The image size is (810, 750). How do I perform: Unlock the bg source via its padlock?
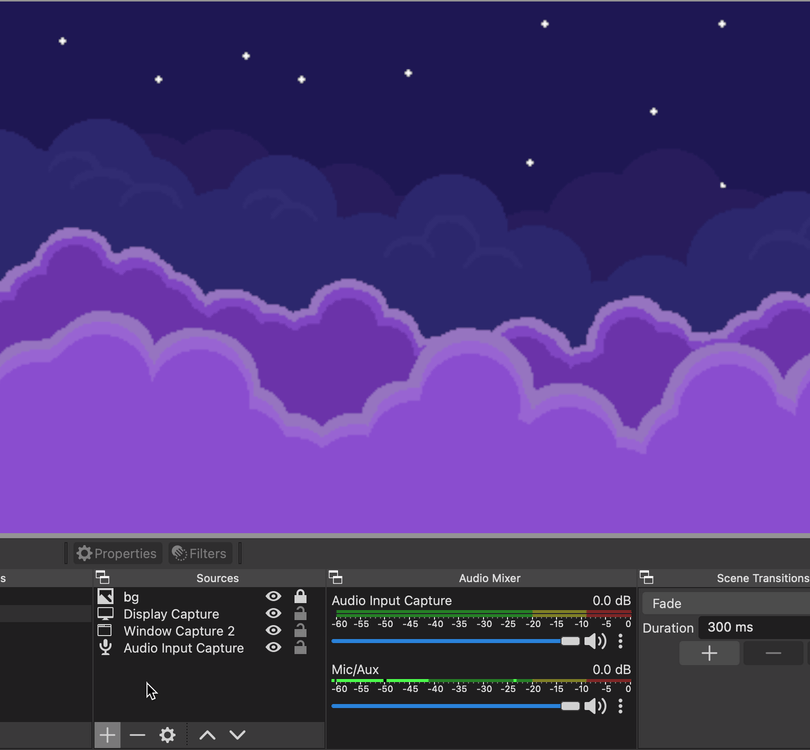300,597
